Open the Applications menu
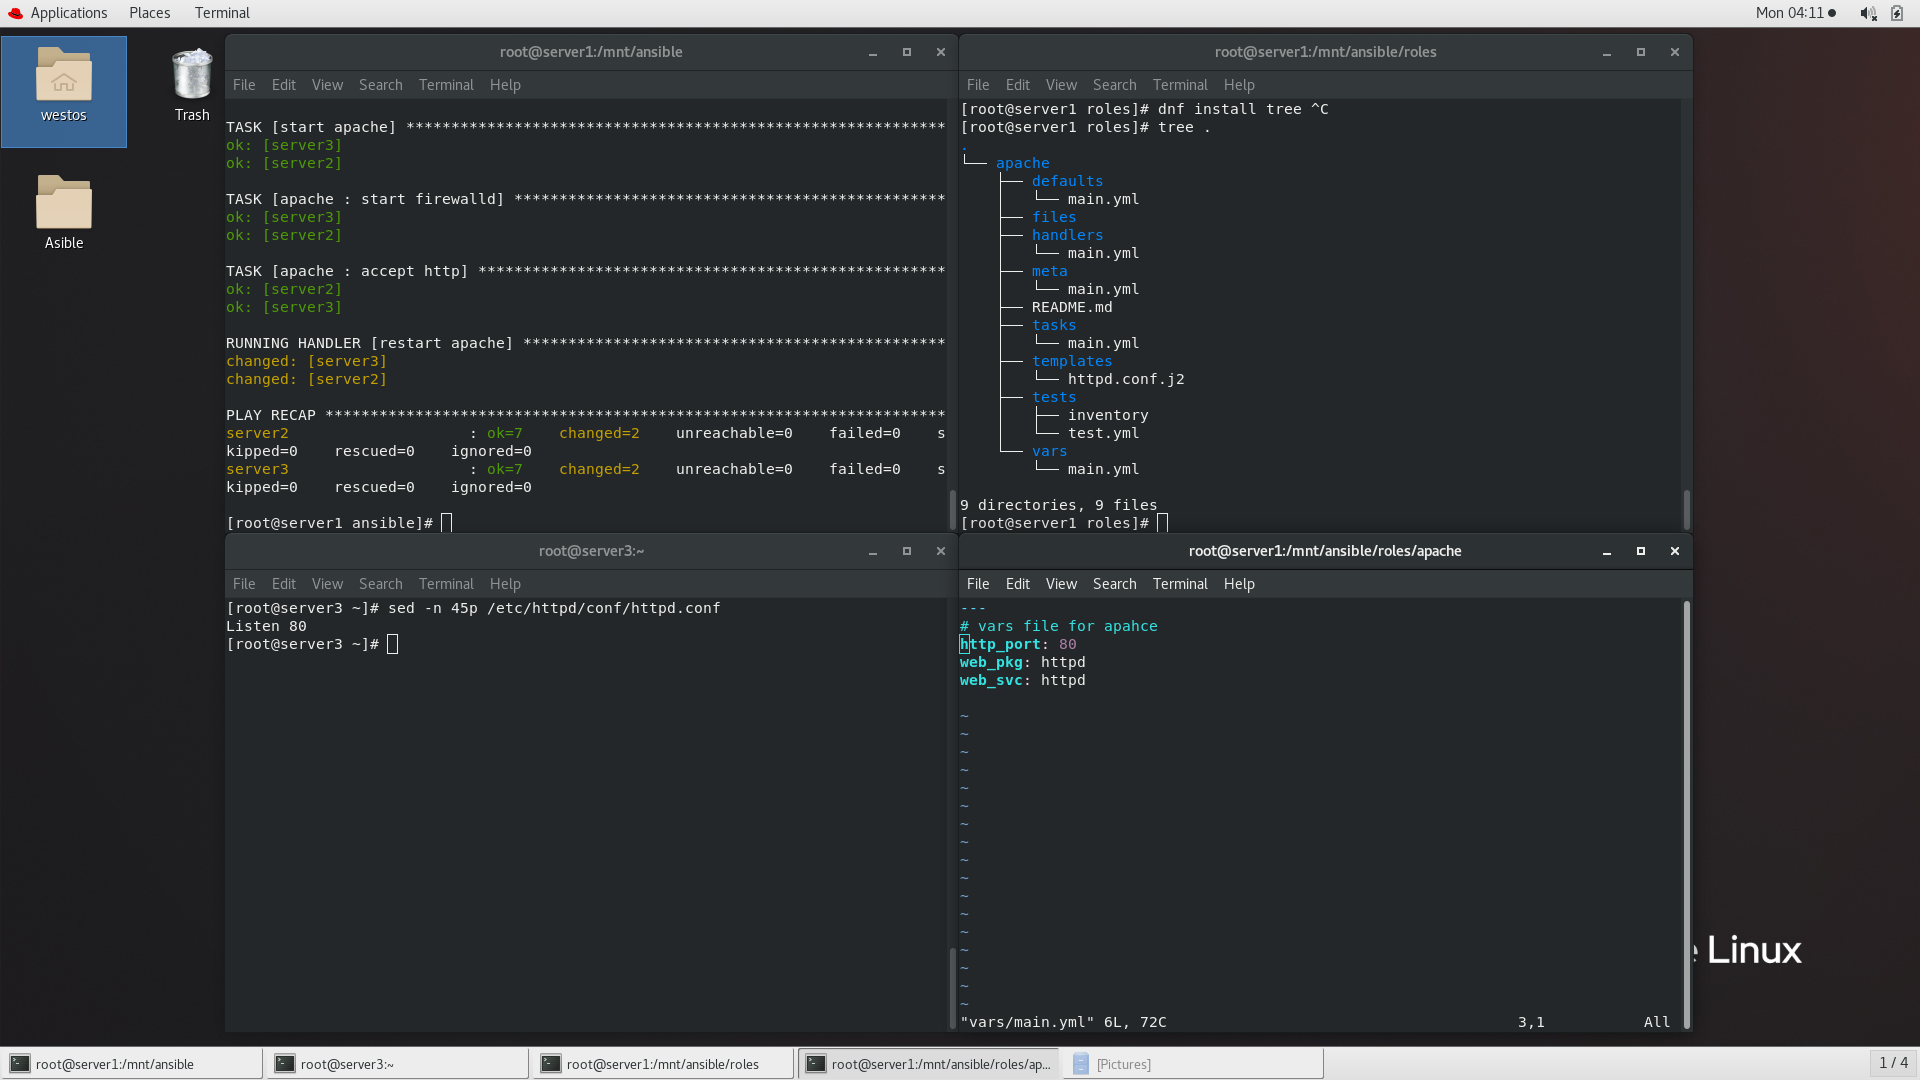This screenshot has width=1920, height=1080. tap(68, 13)
